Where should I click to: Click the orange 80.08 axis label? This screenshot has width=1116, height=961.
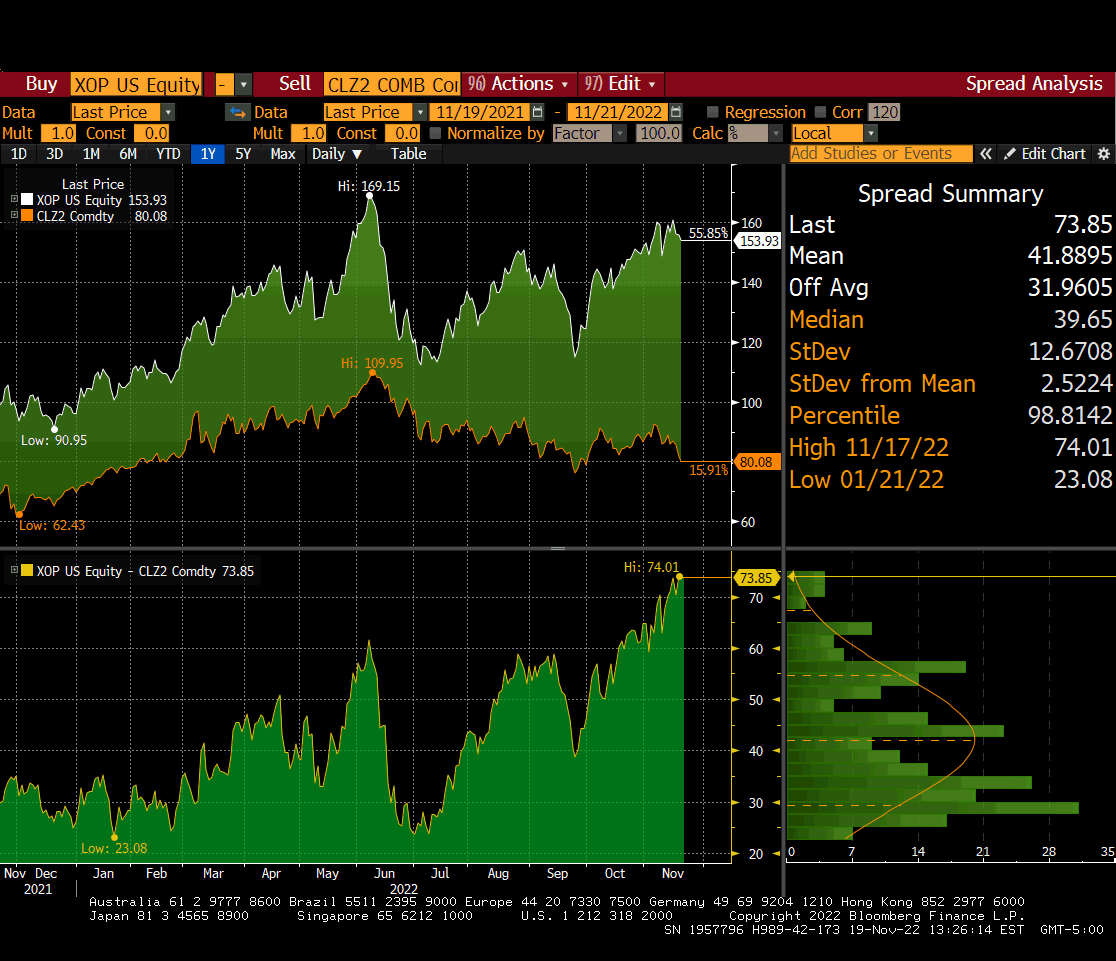pyautogui.click(x=758, y=462)
